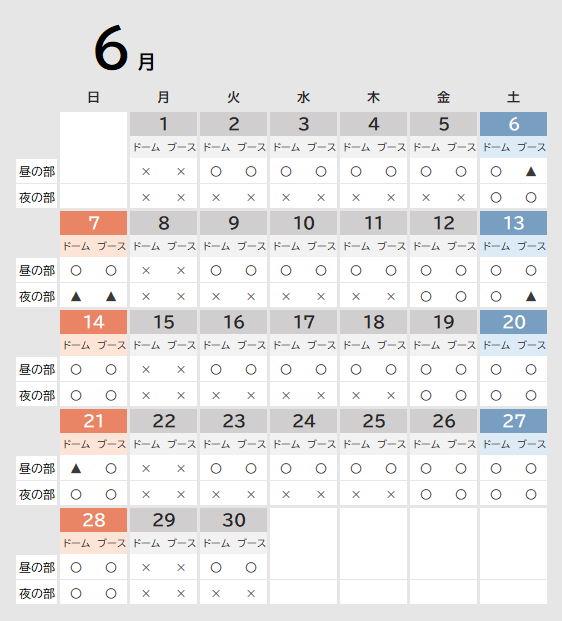Click the date 20 Saturday header

click(x=513, y=322)
